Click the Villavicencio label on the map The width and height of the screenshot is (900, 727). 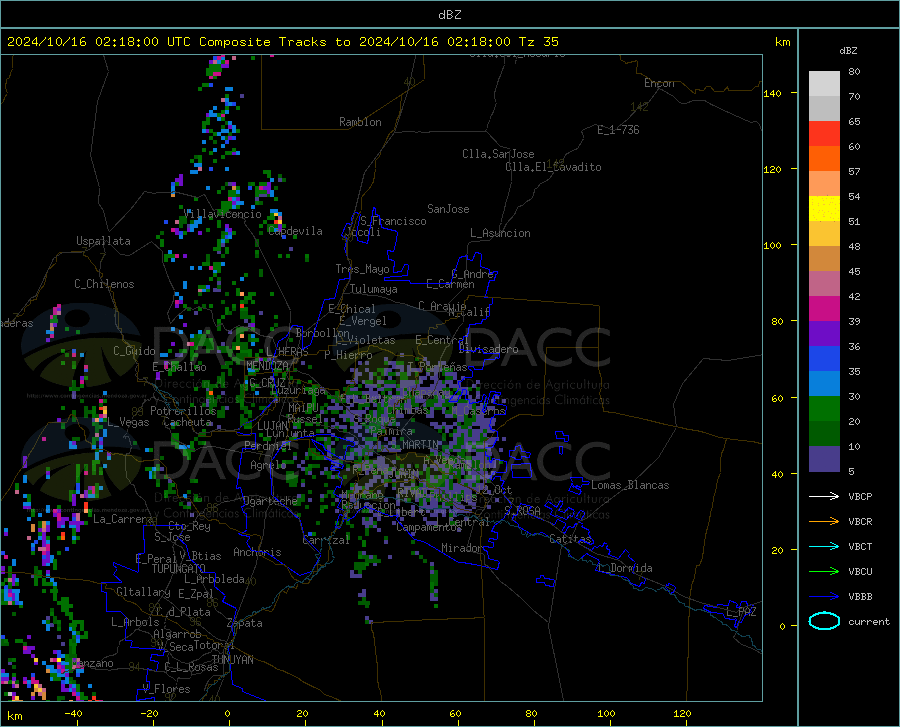click(223, 214)
